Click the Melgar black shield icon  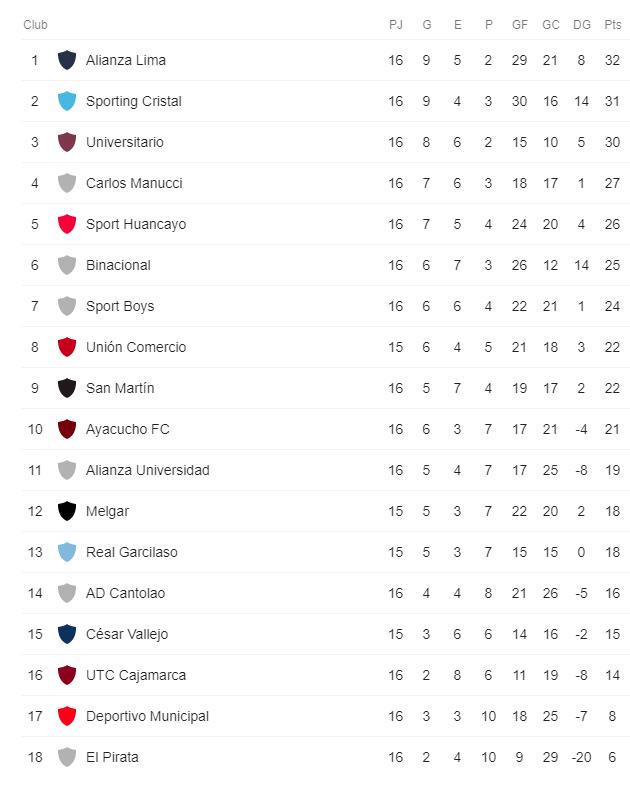pyautogui.click(x=67, y=511)
